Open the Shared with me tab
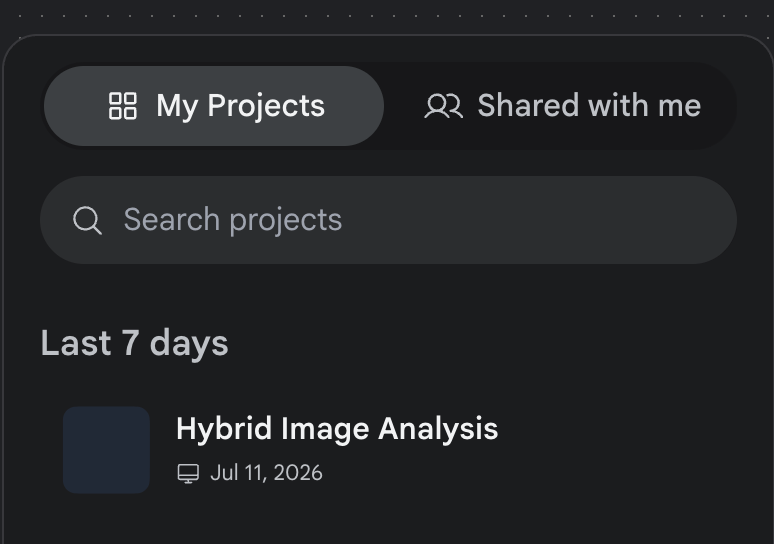This screenshot has height=544, width=774. pyautogui.click(x=562, y=106)
